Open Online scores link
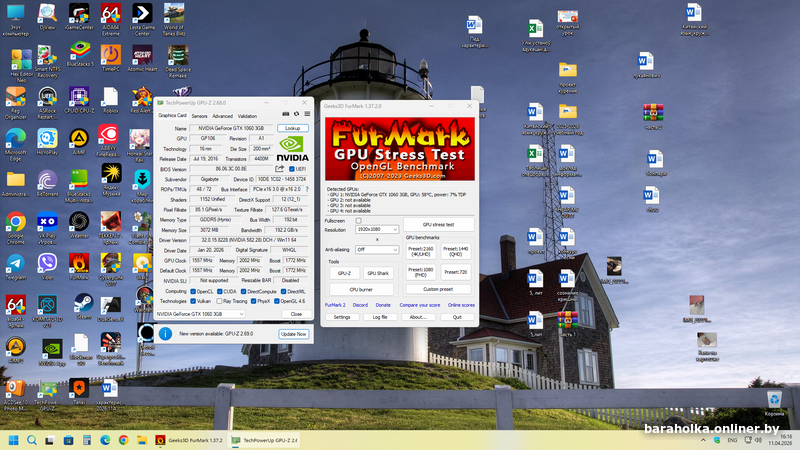Viewport: 800px width, 450px height. pos(461,305)
